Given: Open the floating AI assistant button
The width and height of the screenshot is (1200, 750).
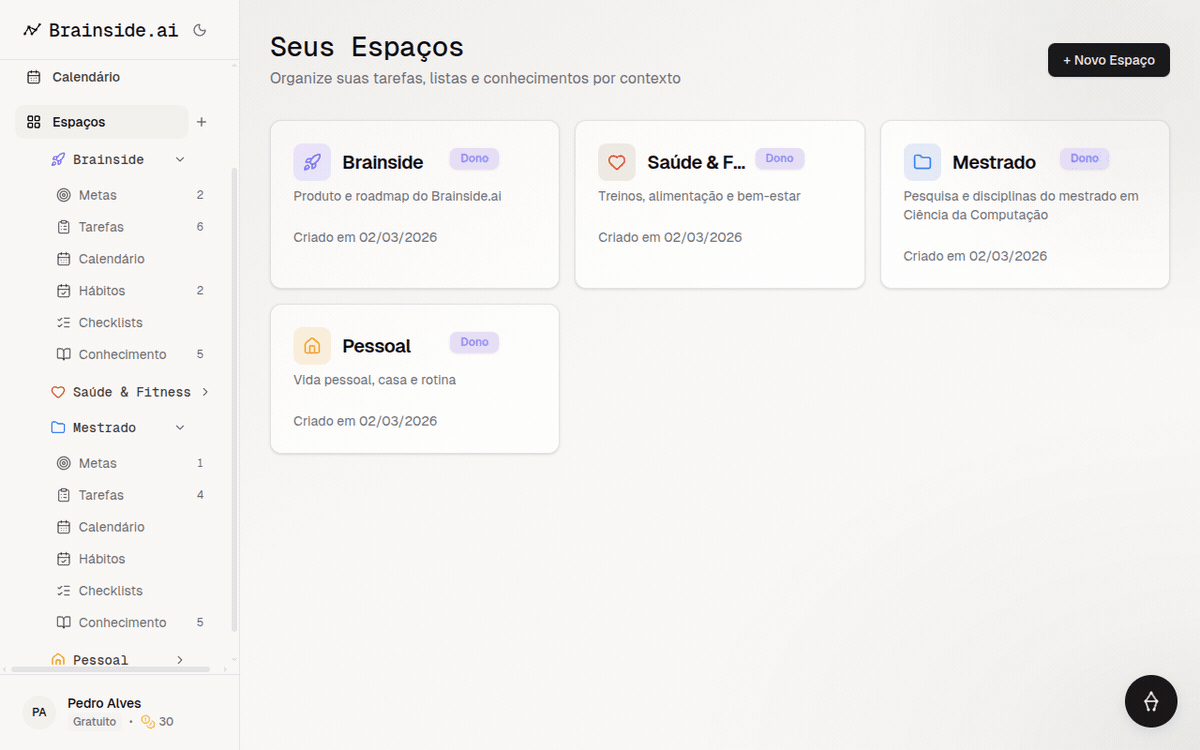Looking at the screenshot, I should tap(1150, 701).
